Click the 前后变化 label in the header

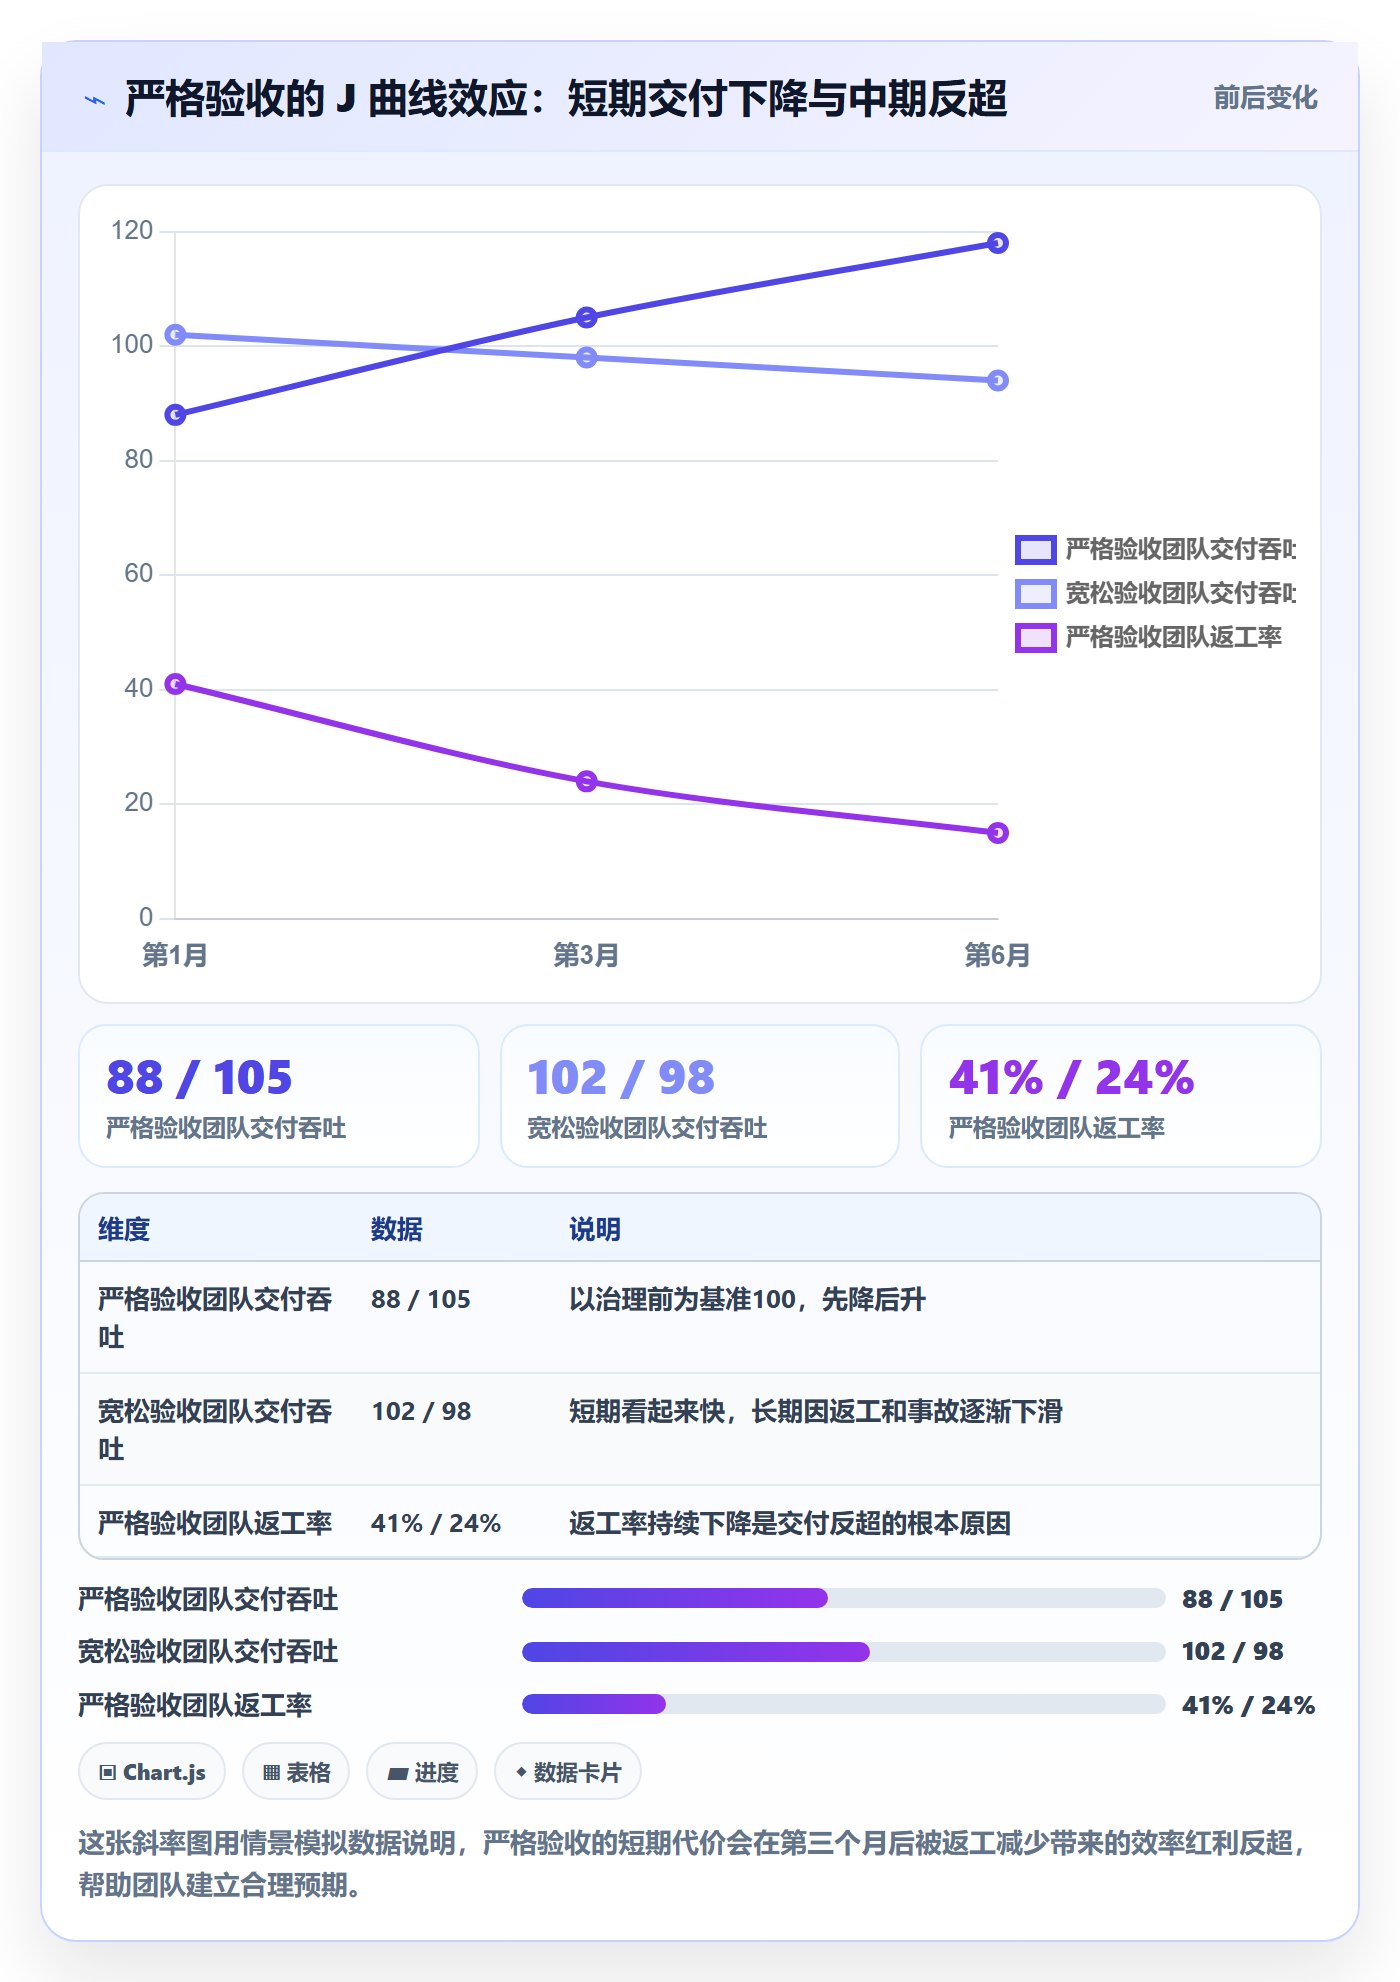[1265, 98]
